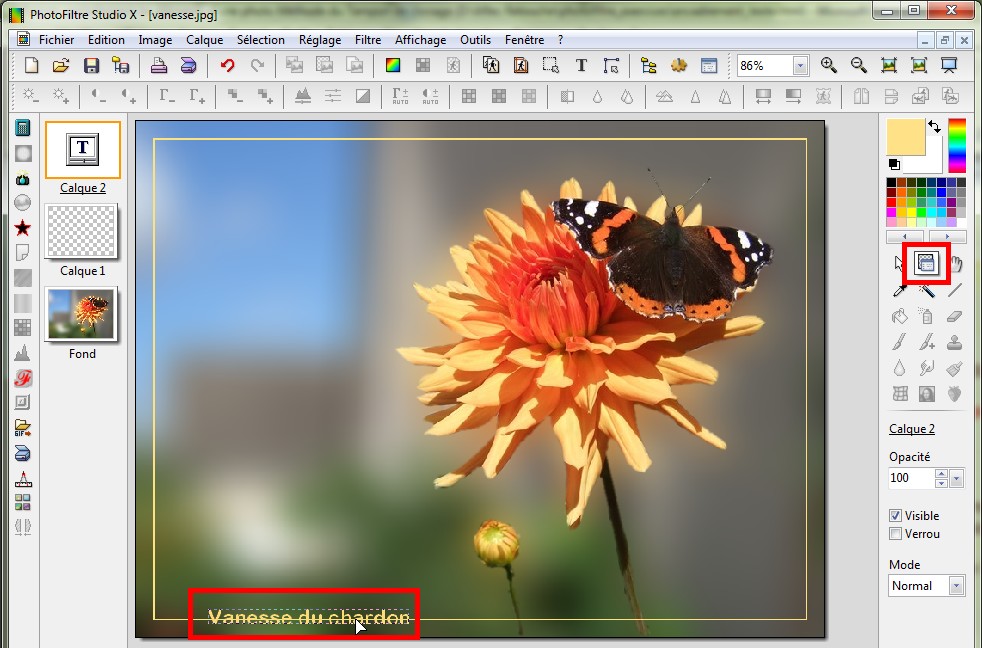The width and height of the screenshot is (982, 648).
Task: Zoom in with magnifier plus icon
Action: [829, 65]
